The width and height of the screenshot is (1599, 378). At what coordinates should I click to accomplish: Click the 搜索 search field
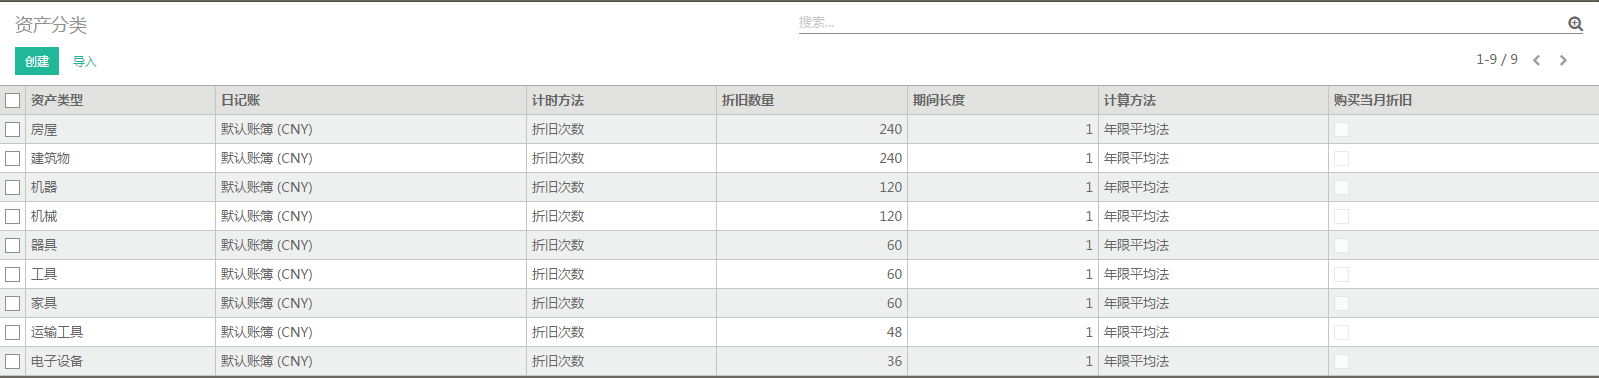tap(1180, 23)
